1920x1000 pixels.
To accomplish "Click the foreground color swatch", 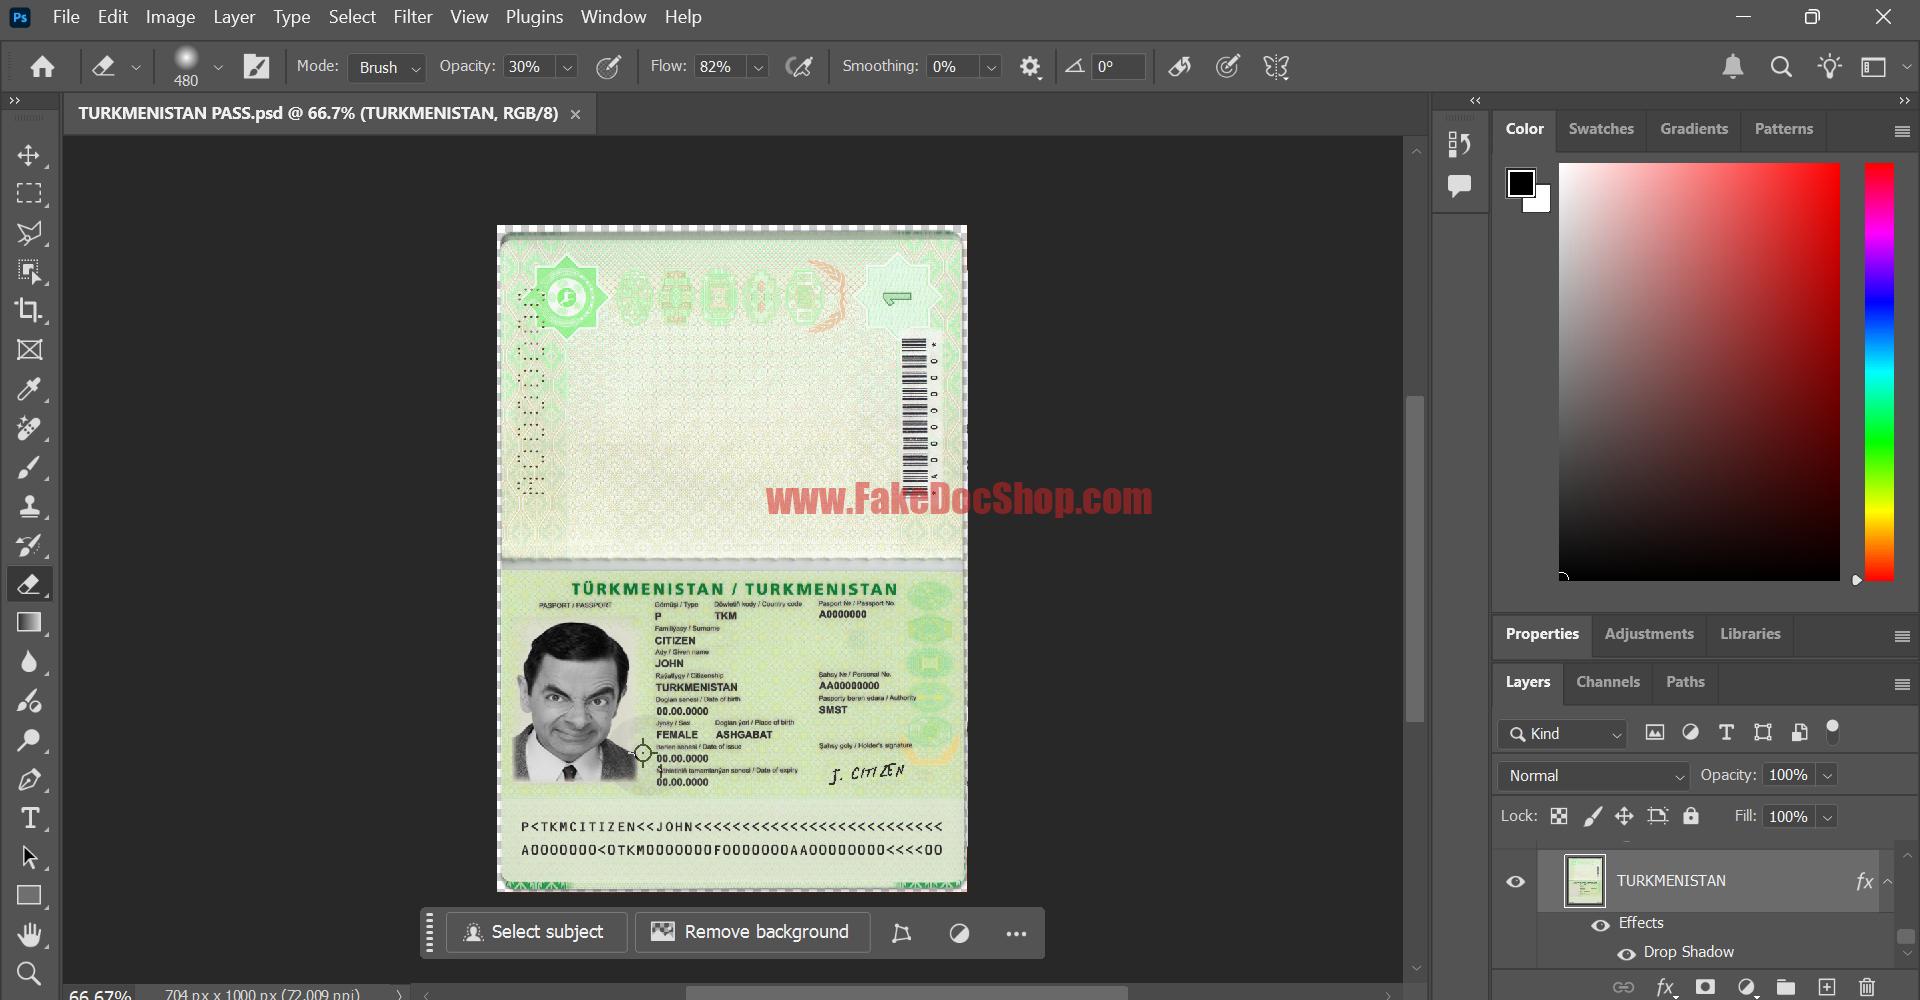I will click(x=1520, y=183).
